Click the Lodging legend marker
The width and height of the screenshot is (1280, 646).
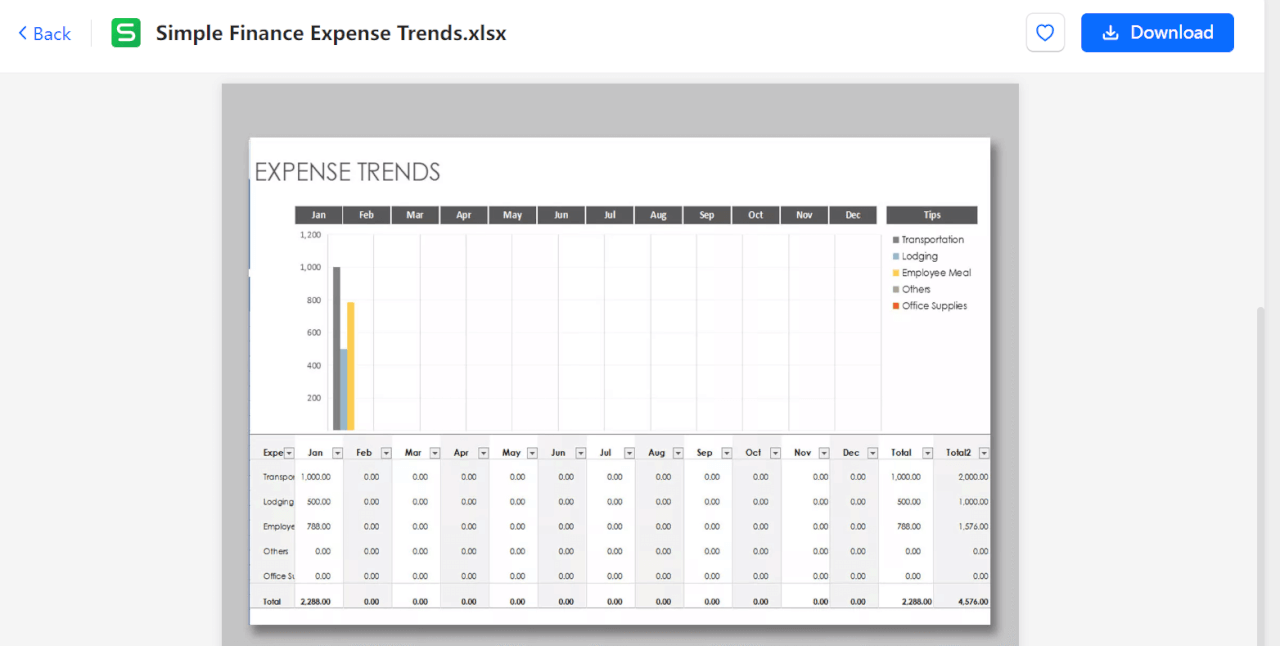(x=896, y=257)
